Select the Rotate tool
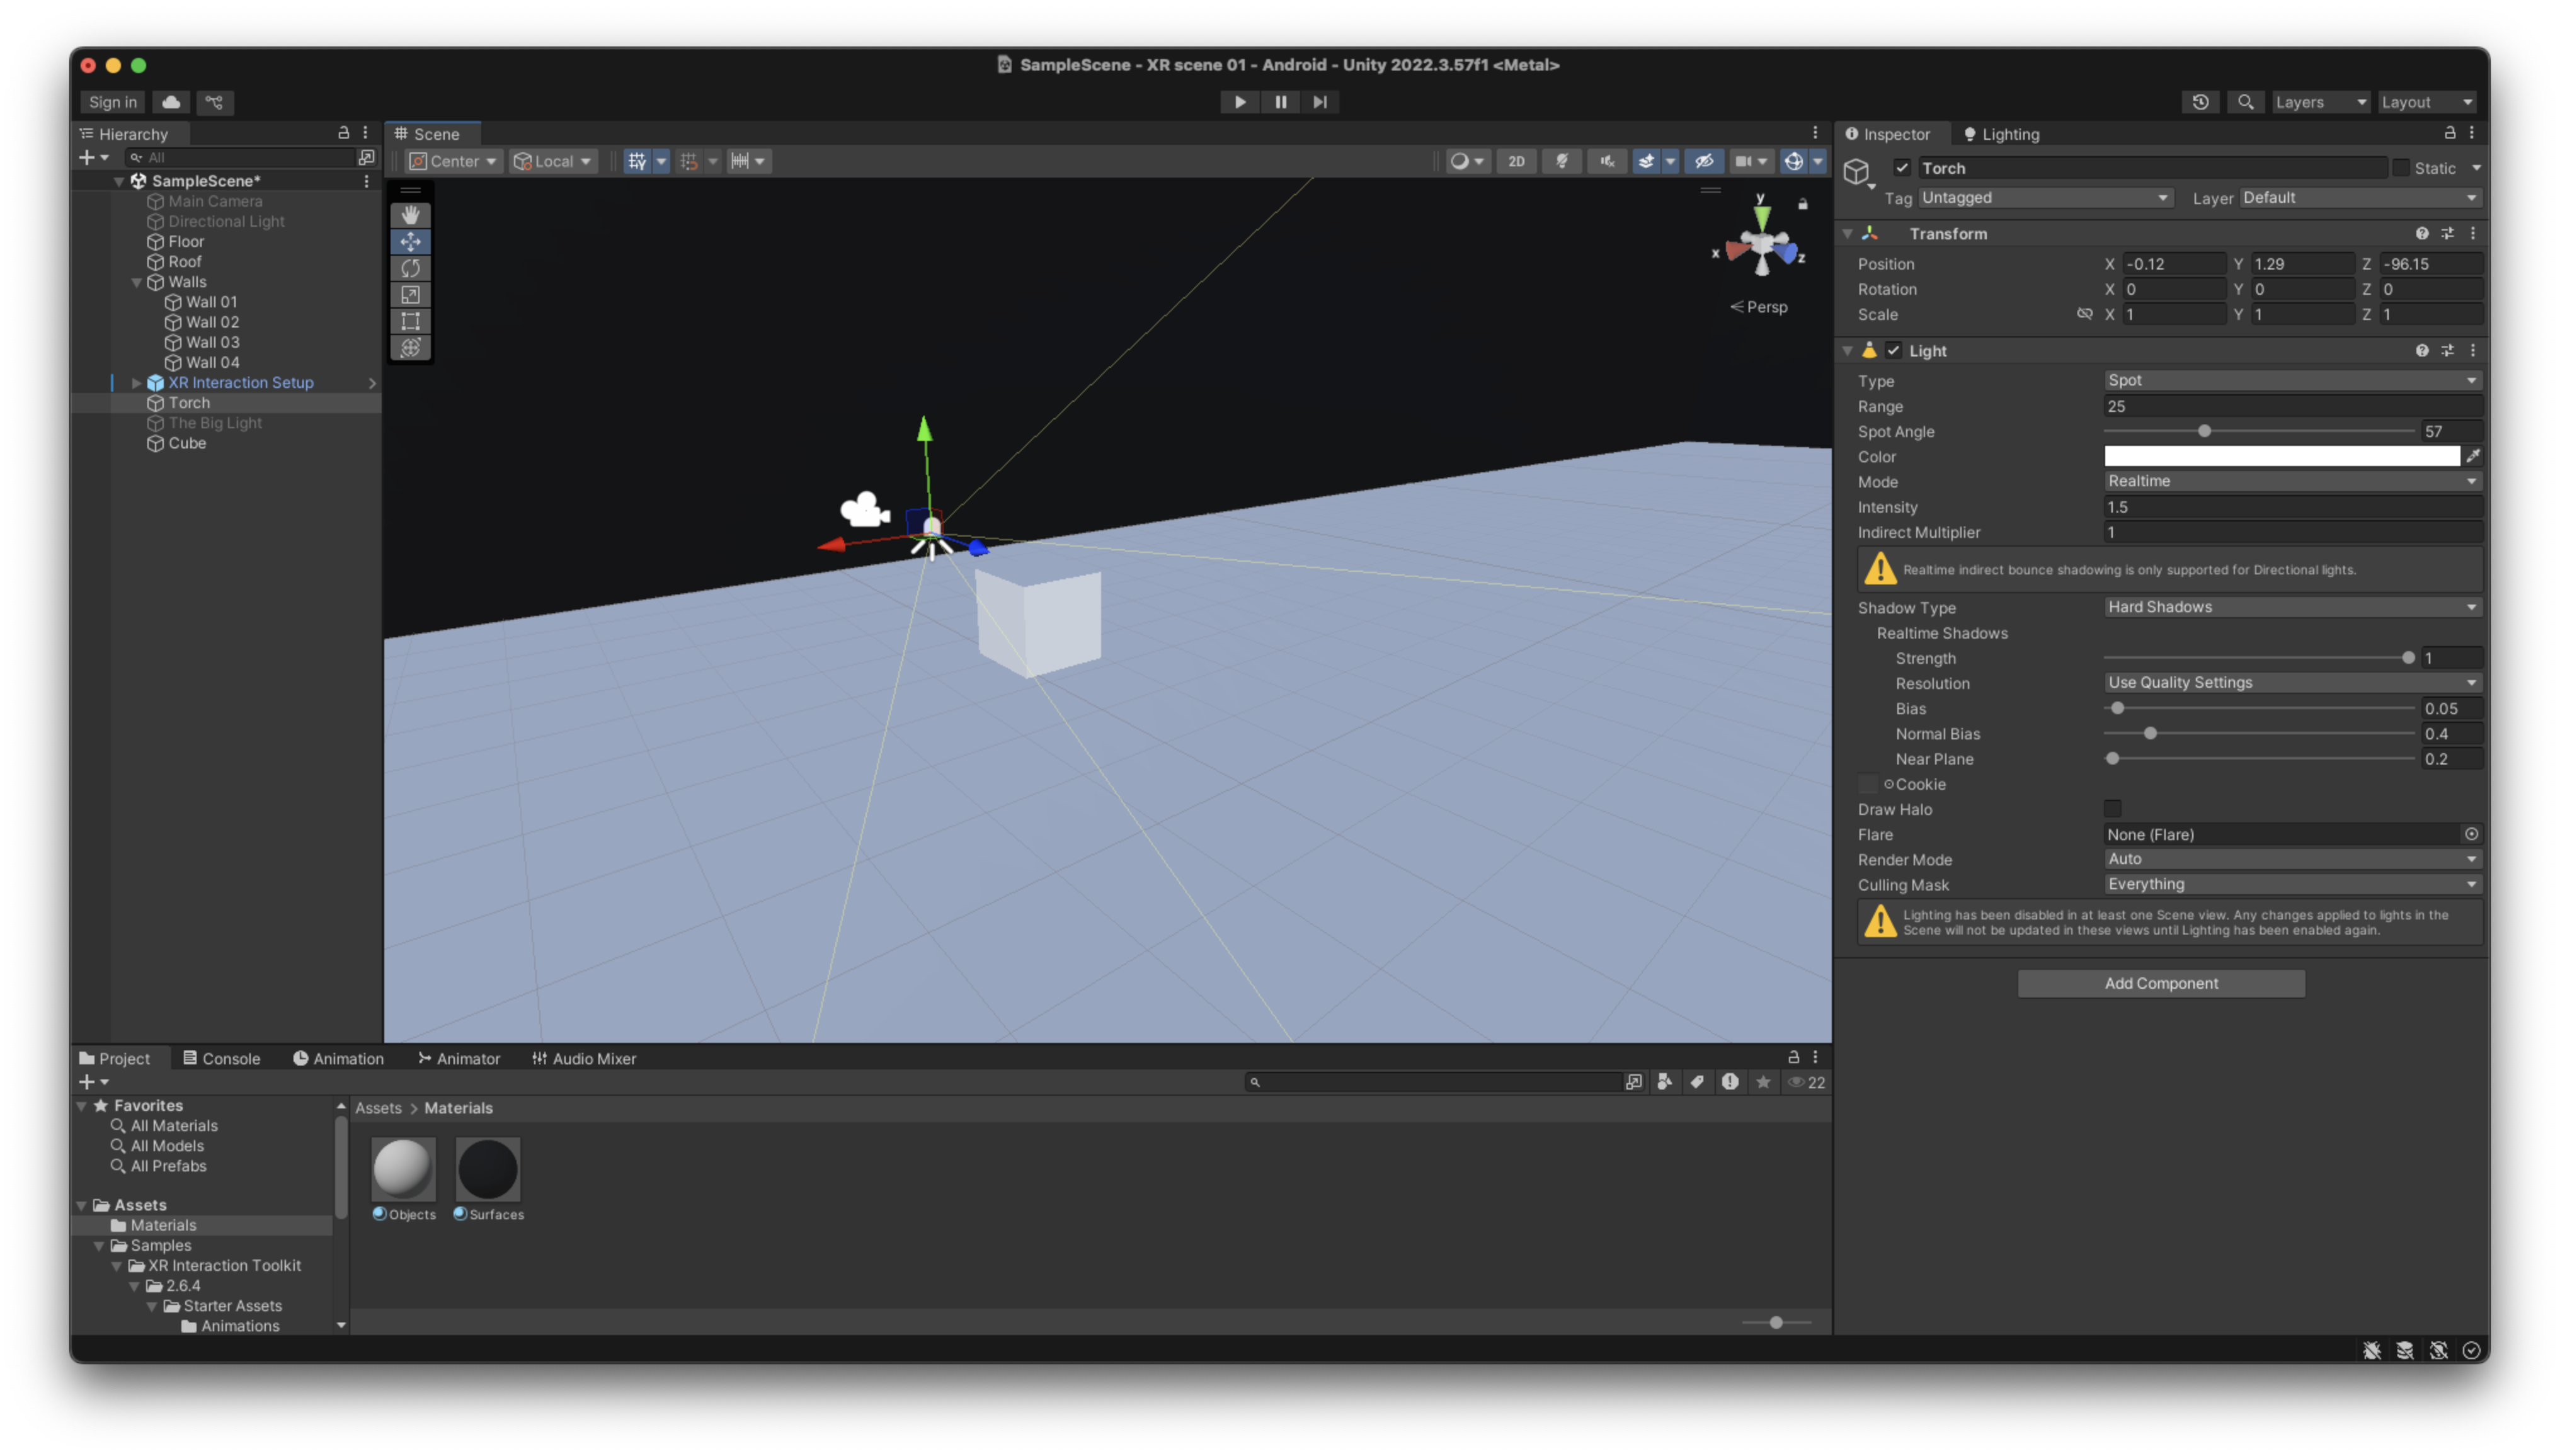This screenshot has height=1456, width=2560. (x=410, y=268)
